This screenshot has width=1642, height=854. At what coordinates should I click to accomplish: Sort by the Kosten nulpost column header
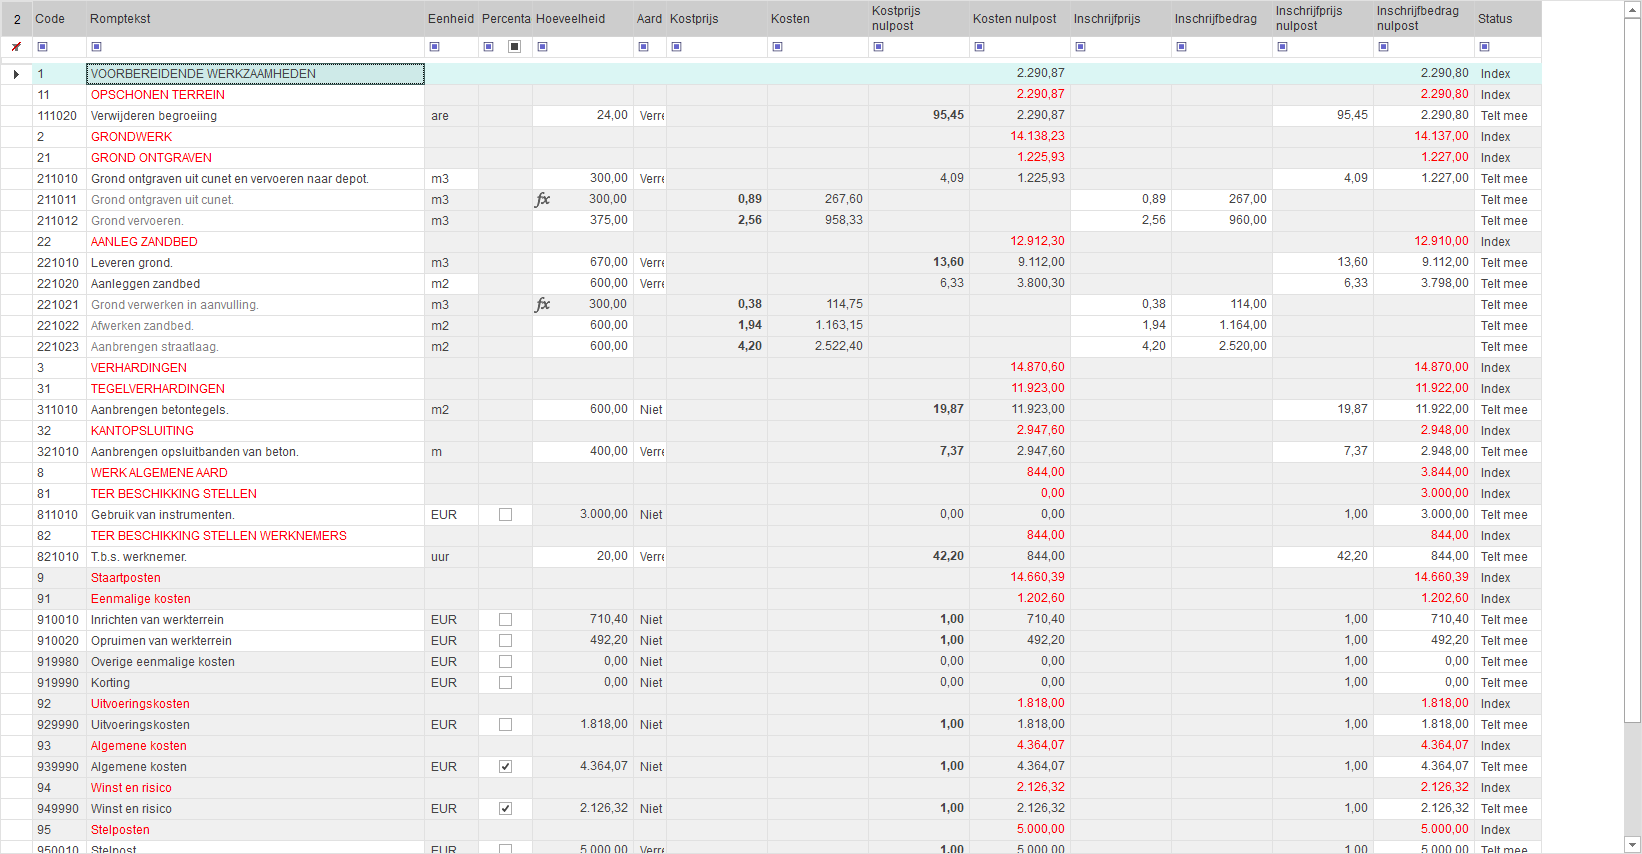[x=1020, y=19]
